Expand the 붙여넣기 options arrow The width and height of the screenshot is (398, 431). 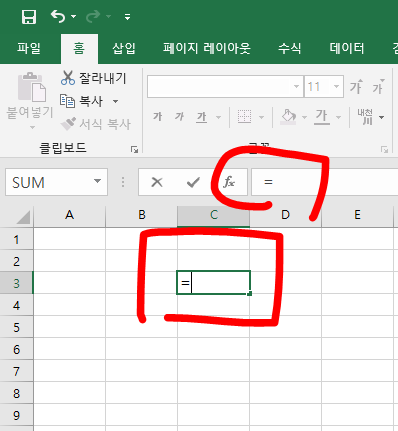point(32,127)
